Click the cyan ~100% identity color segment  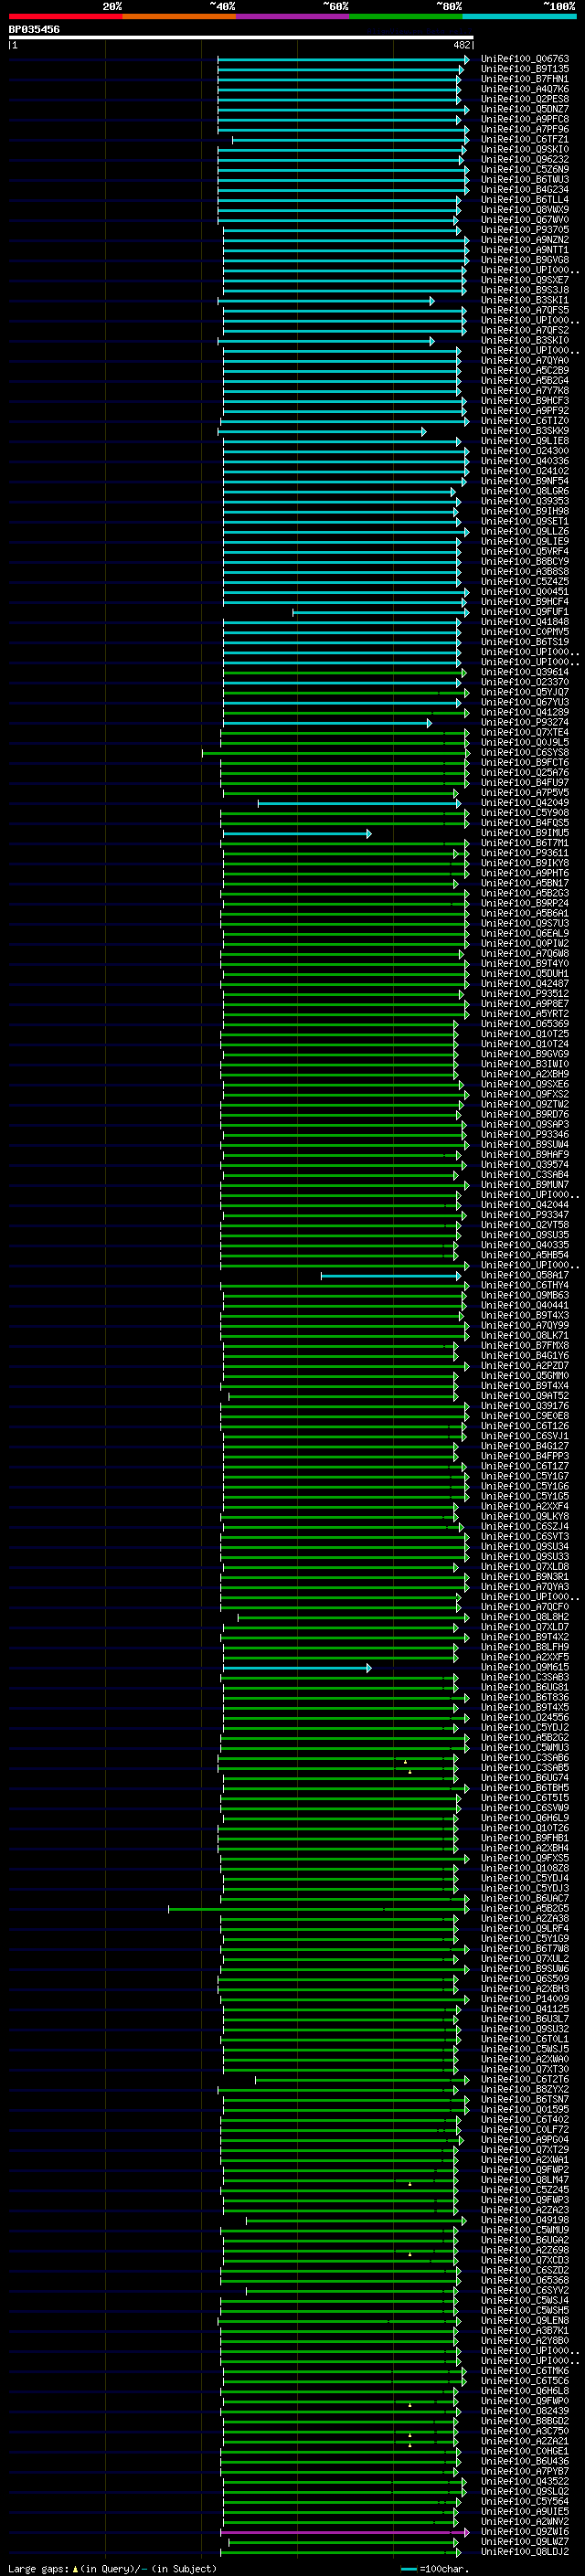point(519,16)
